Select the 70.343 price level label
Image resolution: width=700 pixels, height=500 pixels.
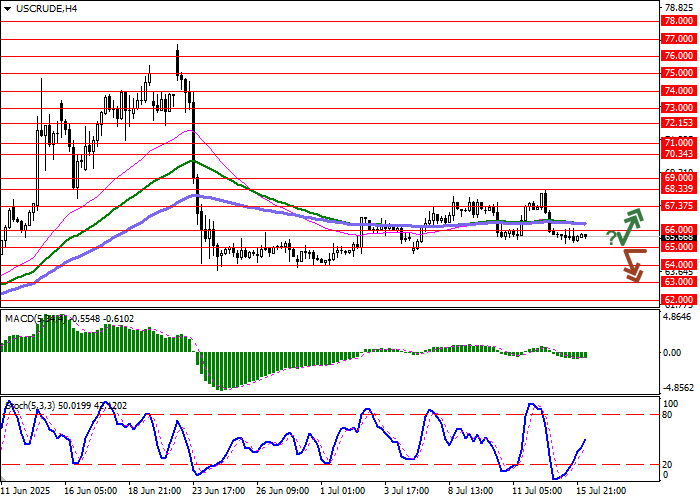[679, 154]
